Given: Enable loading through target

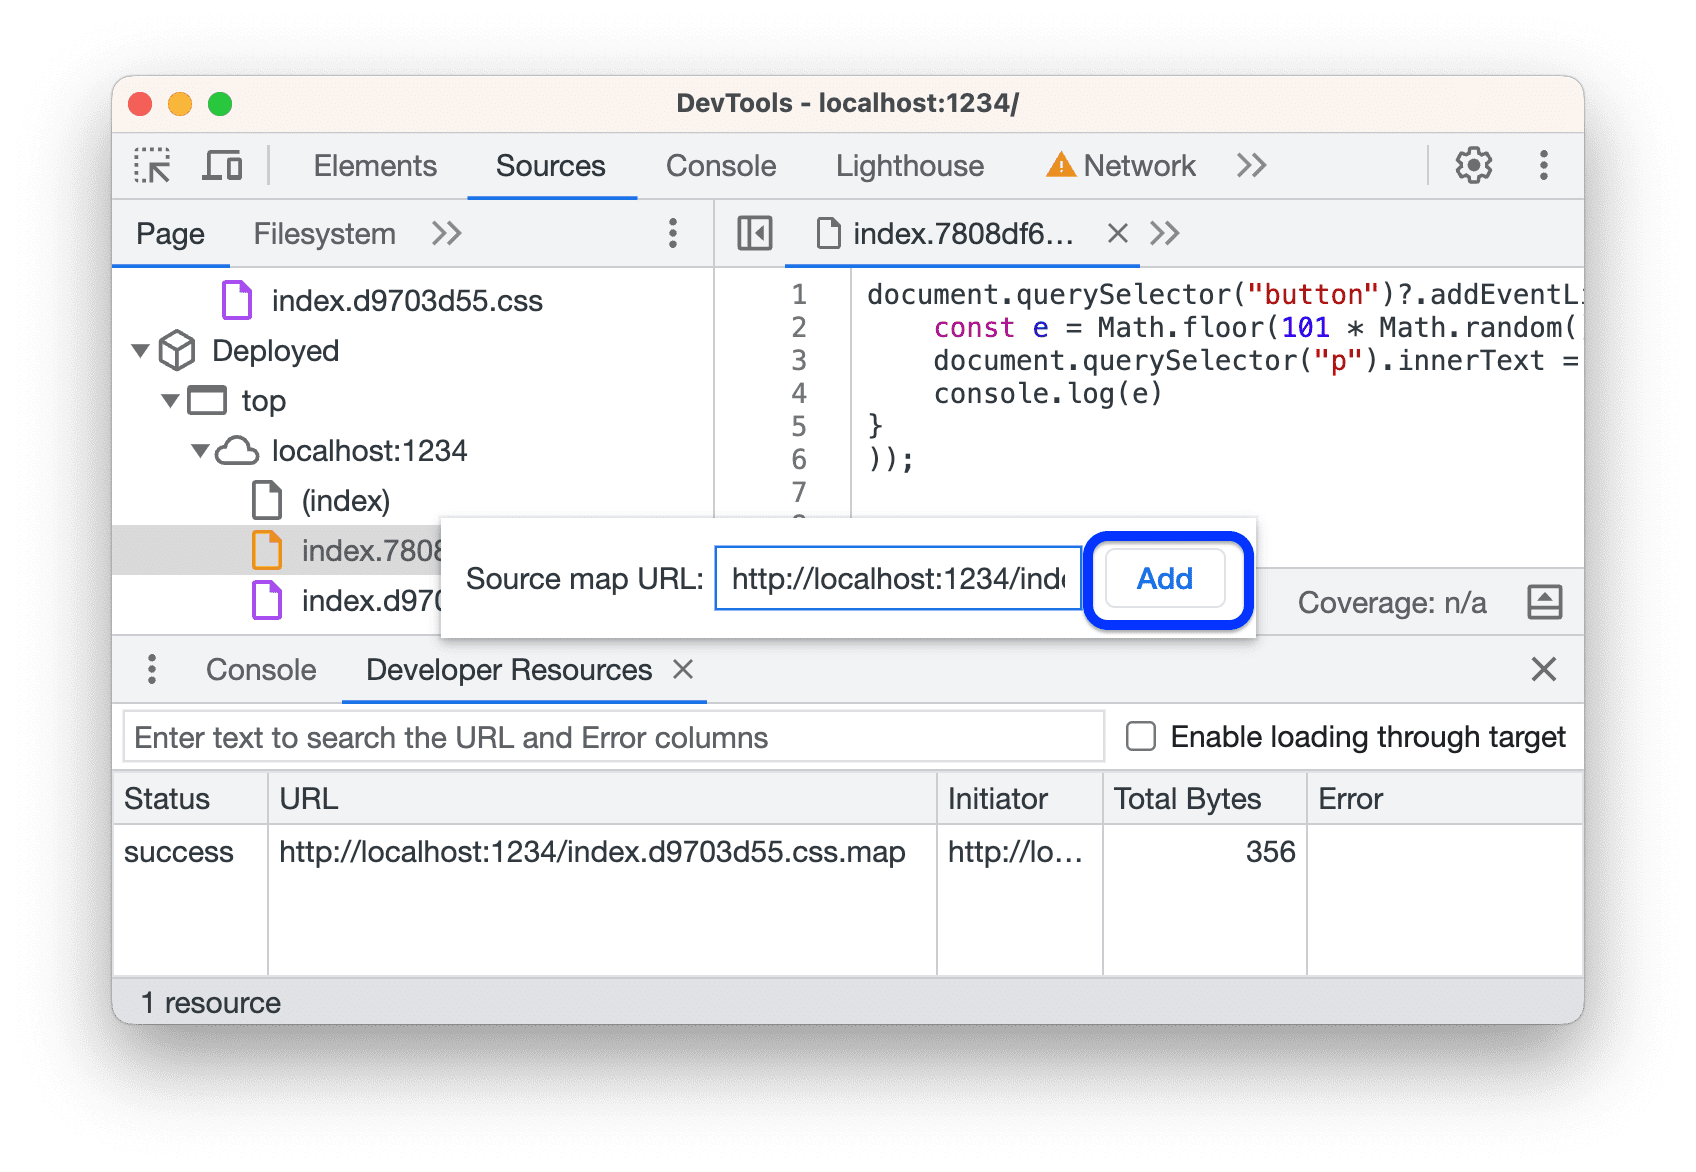Looking at the screenshot, I should tap(1139, 736).
